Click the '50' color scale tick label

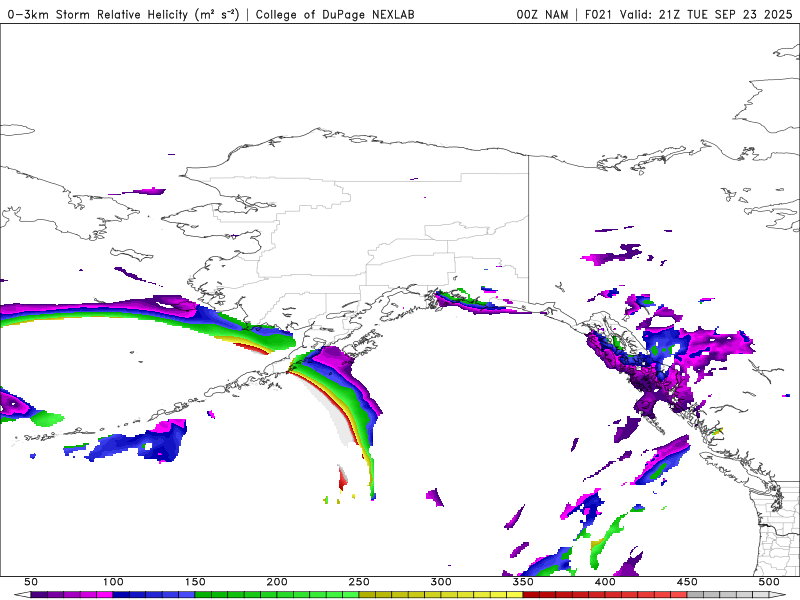point(31,582)
